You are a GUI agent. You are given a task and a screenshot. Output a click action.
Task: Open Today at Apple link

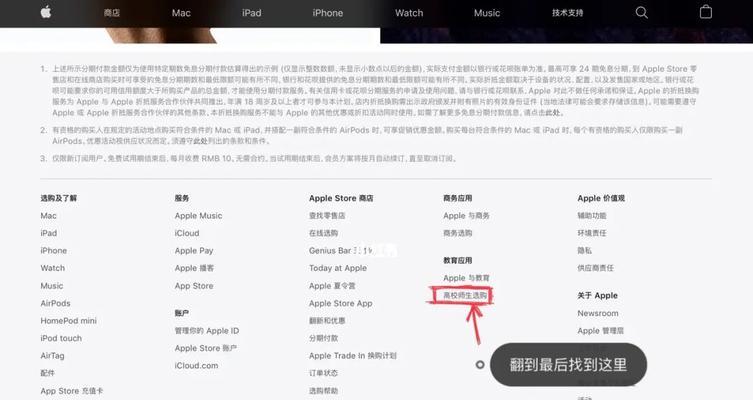point(338,268)
